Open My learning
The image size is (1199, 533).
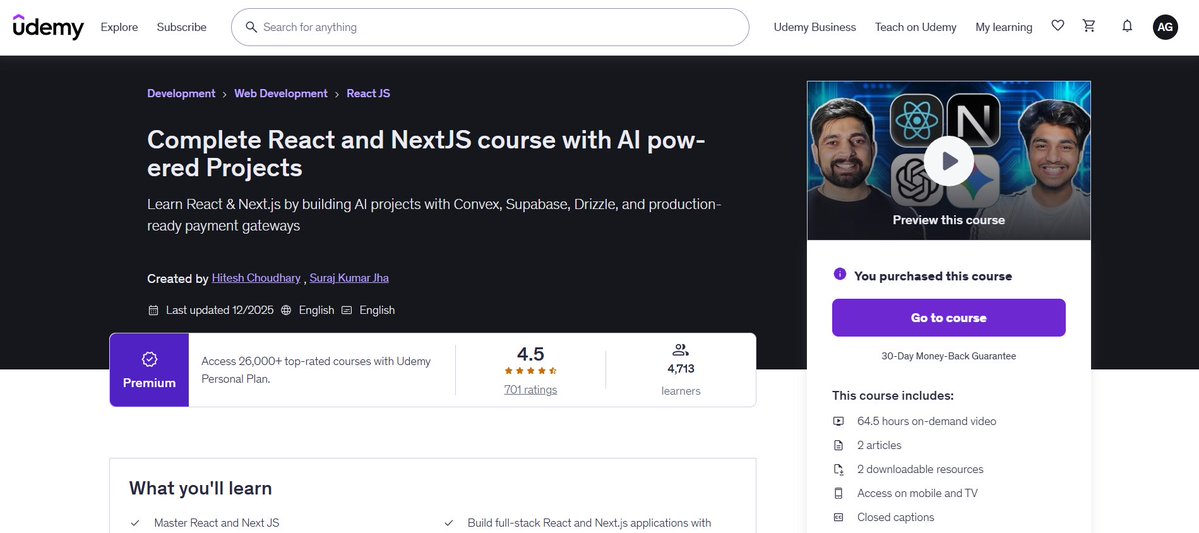(1004, 27)
